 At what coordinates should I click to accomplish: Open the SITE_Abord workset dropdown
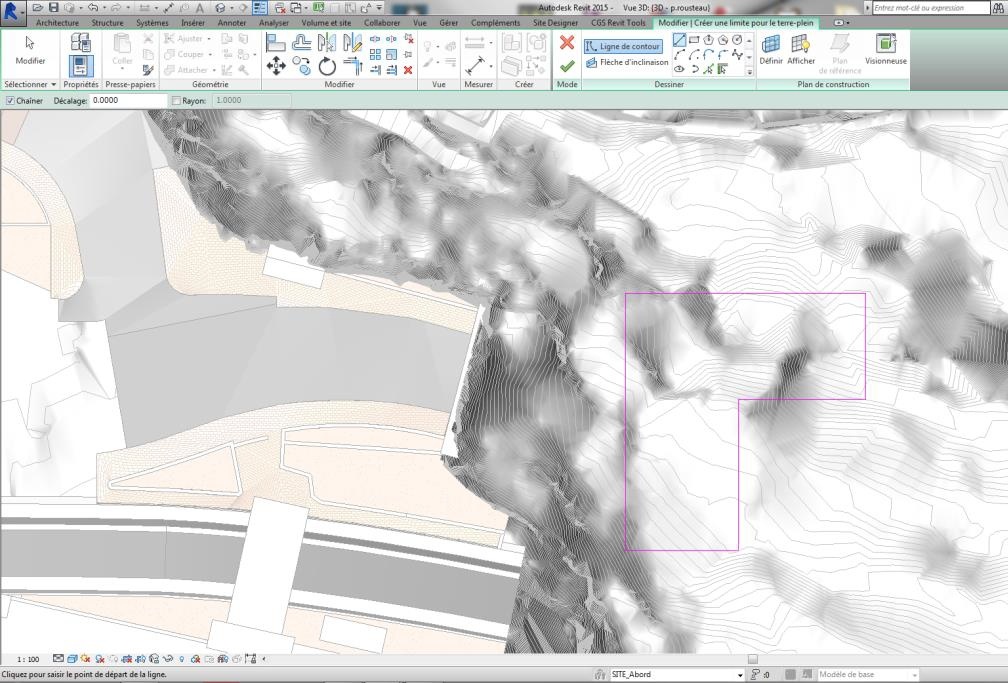pyautogui.click(x=739, y=674)
